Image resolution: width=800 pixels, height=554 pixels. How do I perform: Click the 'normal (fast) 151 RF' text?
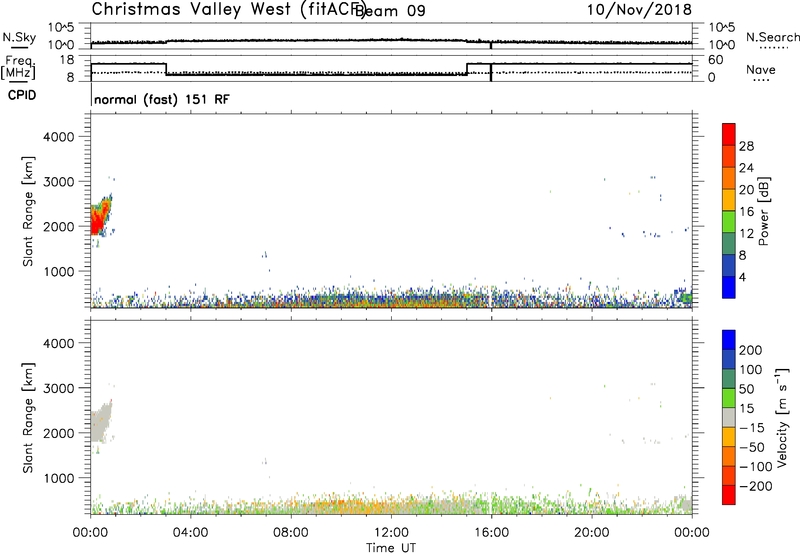pos(162,99)
